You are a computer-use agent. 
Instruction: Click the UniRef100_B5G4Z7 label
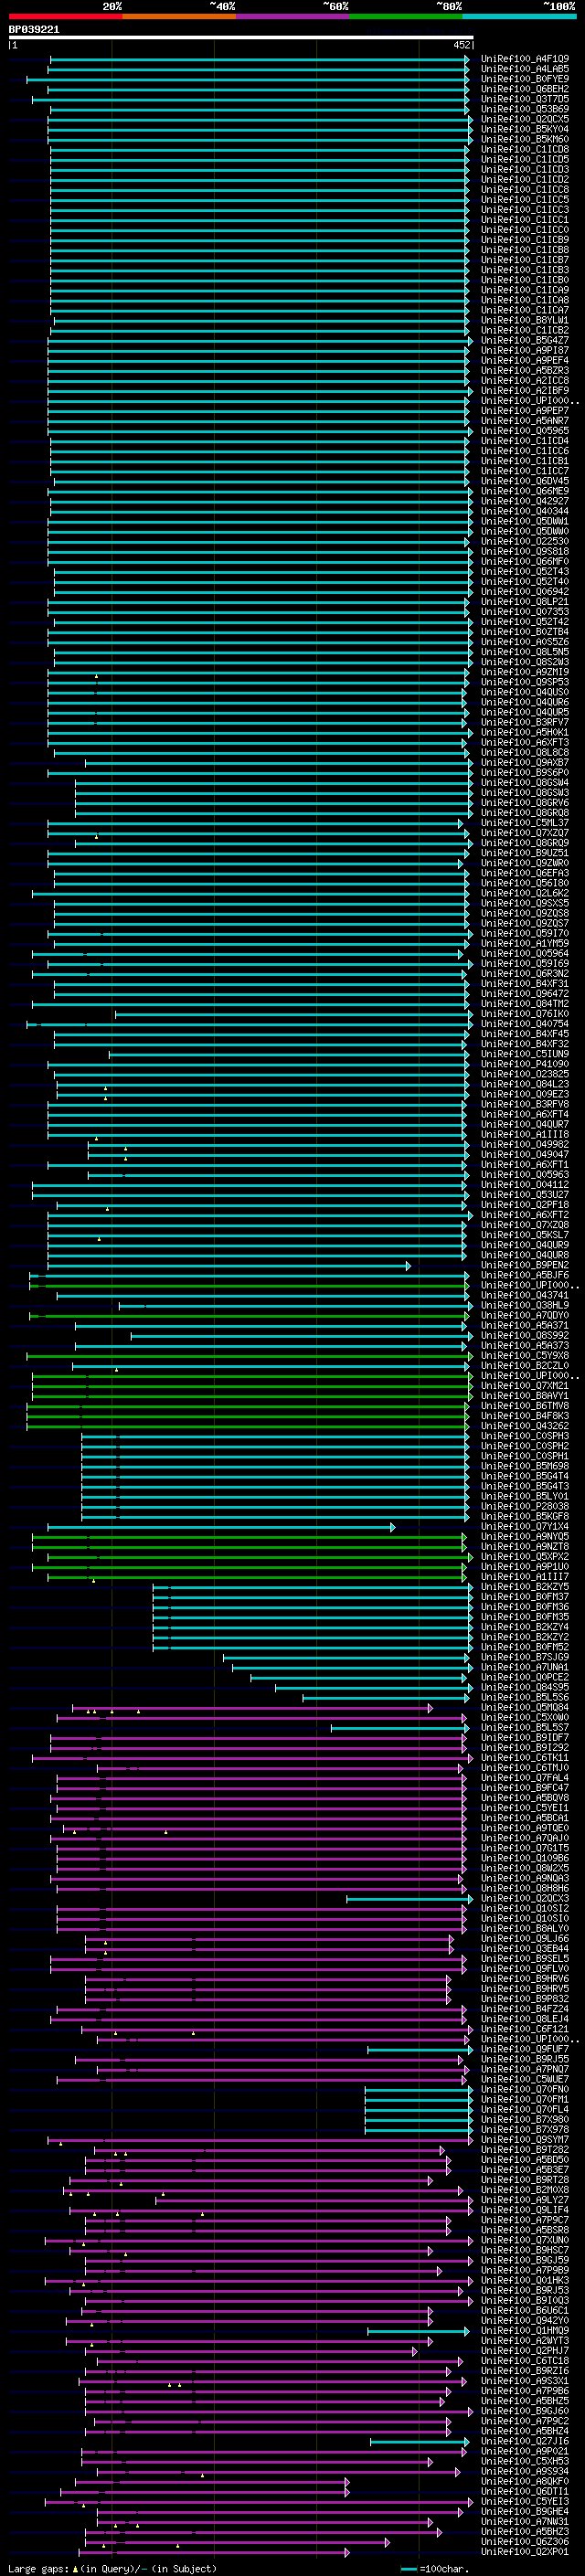click(x=525, y=340)
